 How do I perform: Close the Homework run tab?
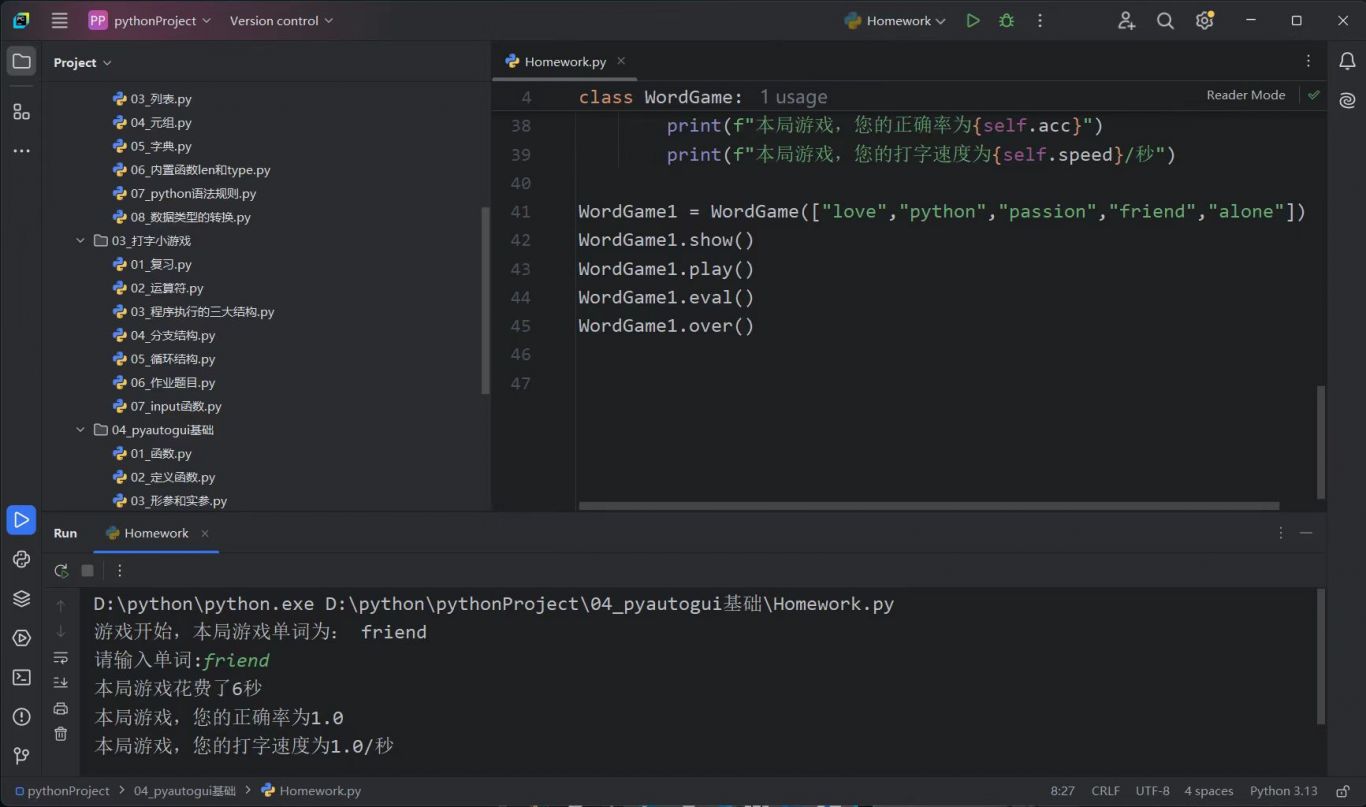(205, 533)
